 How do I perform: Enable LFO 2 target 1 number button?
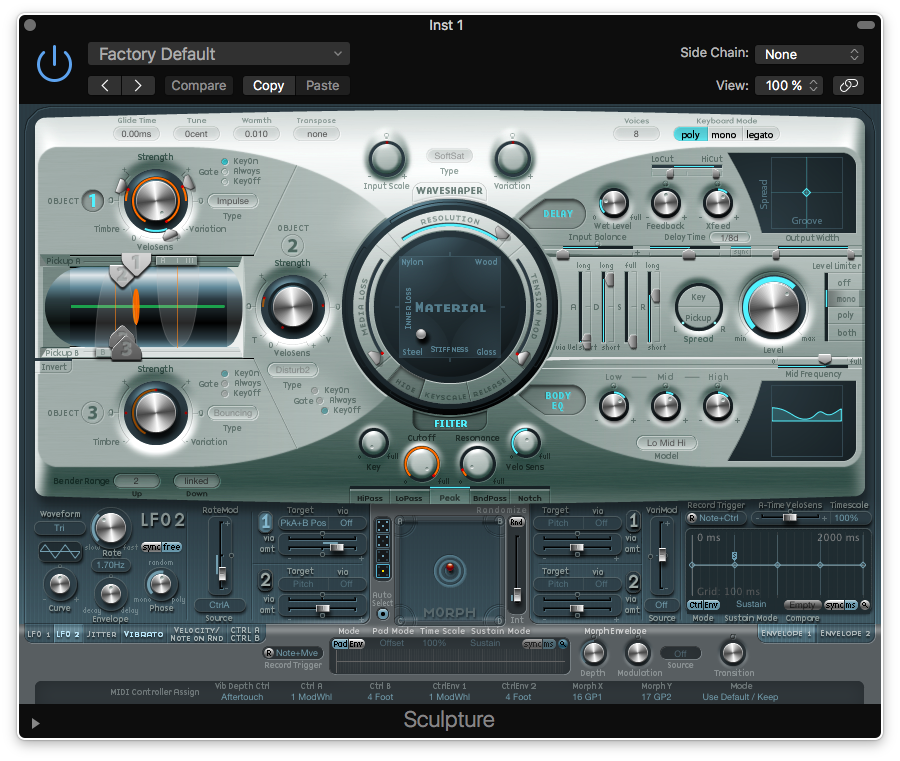pos(265,522)
